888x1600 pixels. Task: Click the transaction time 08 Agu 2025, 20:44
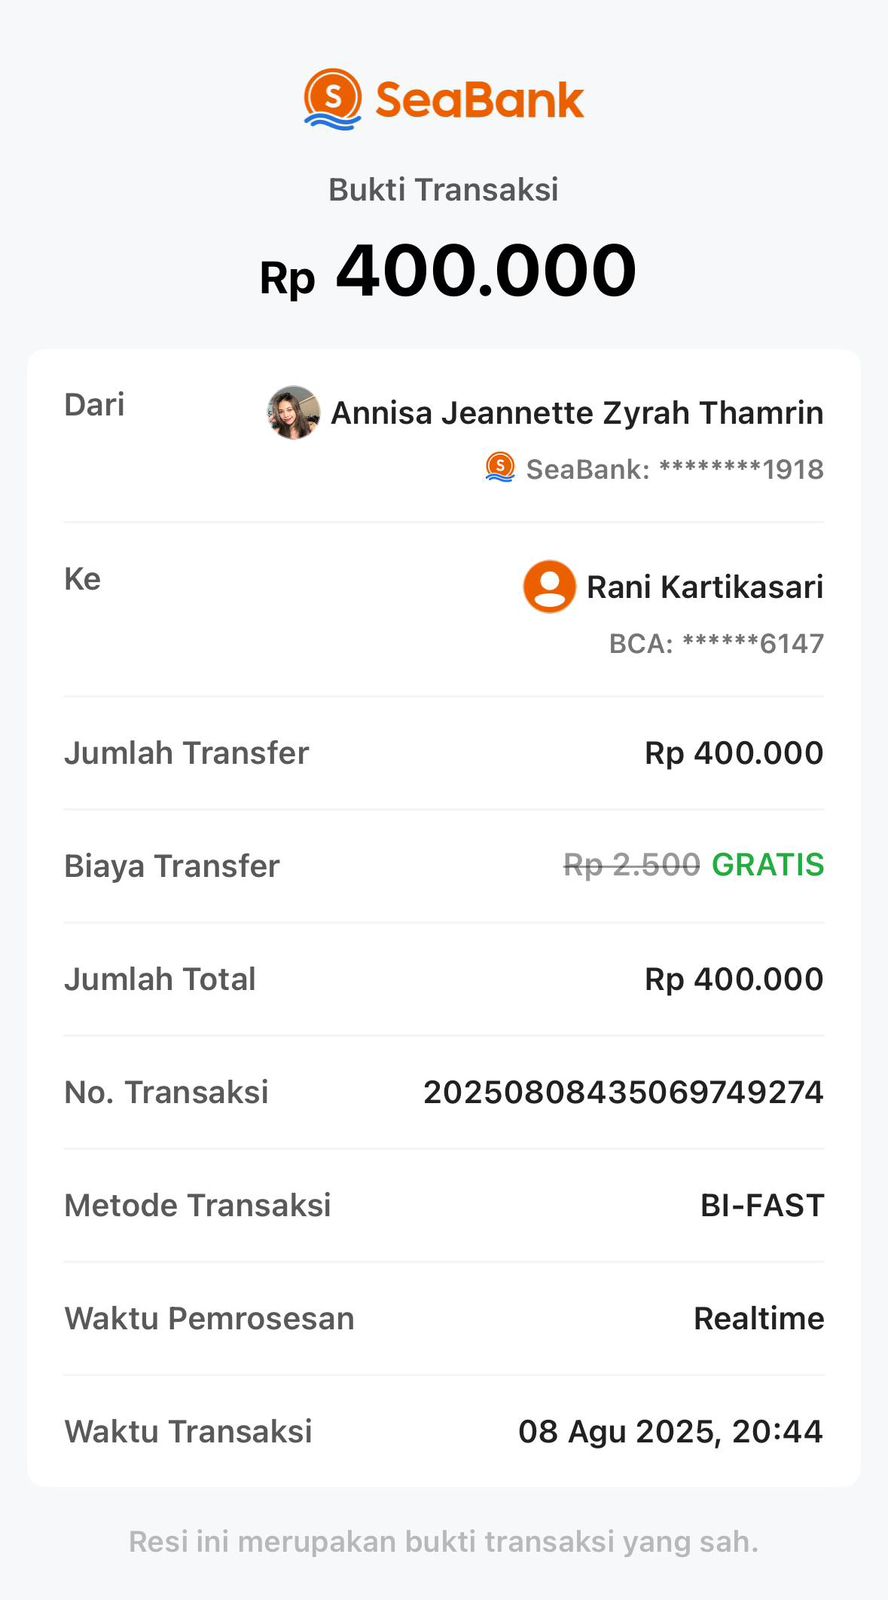click(x=670, y=1431)
